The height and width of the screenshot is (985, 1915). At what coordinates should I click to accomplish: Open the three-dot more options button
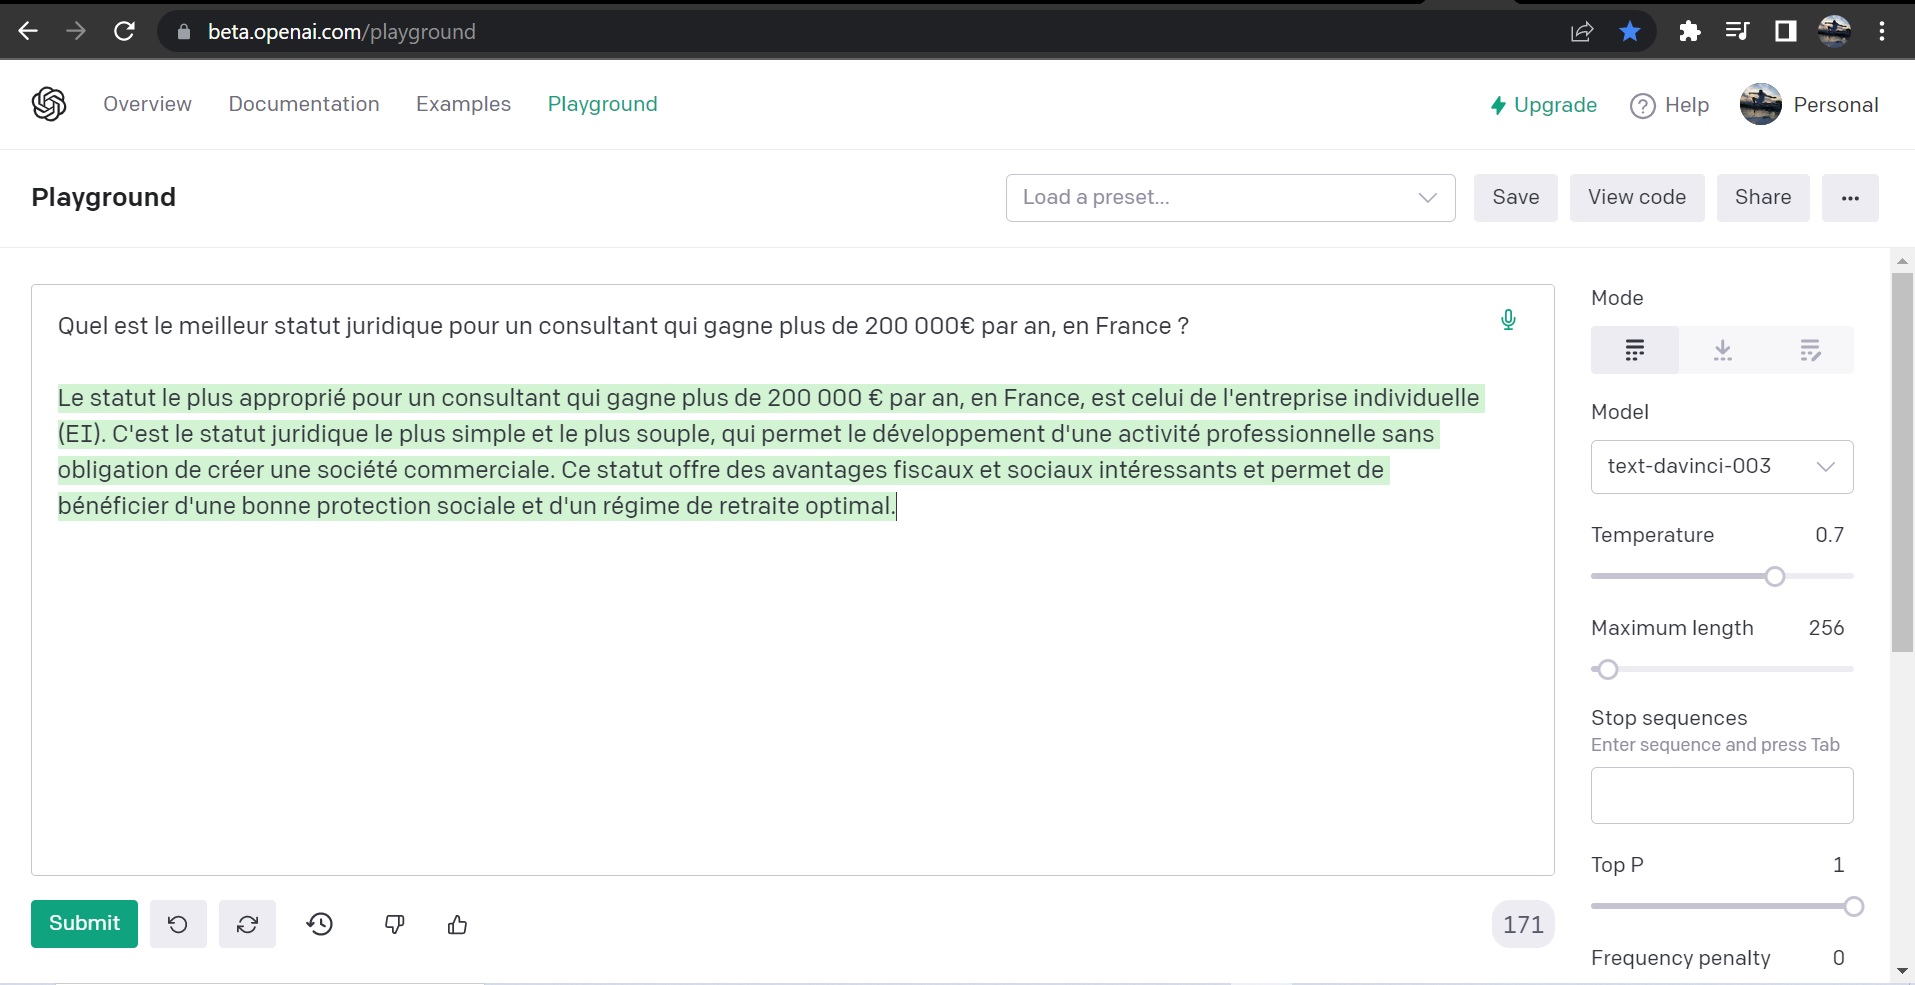[1850, 198]
